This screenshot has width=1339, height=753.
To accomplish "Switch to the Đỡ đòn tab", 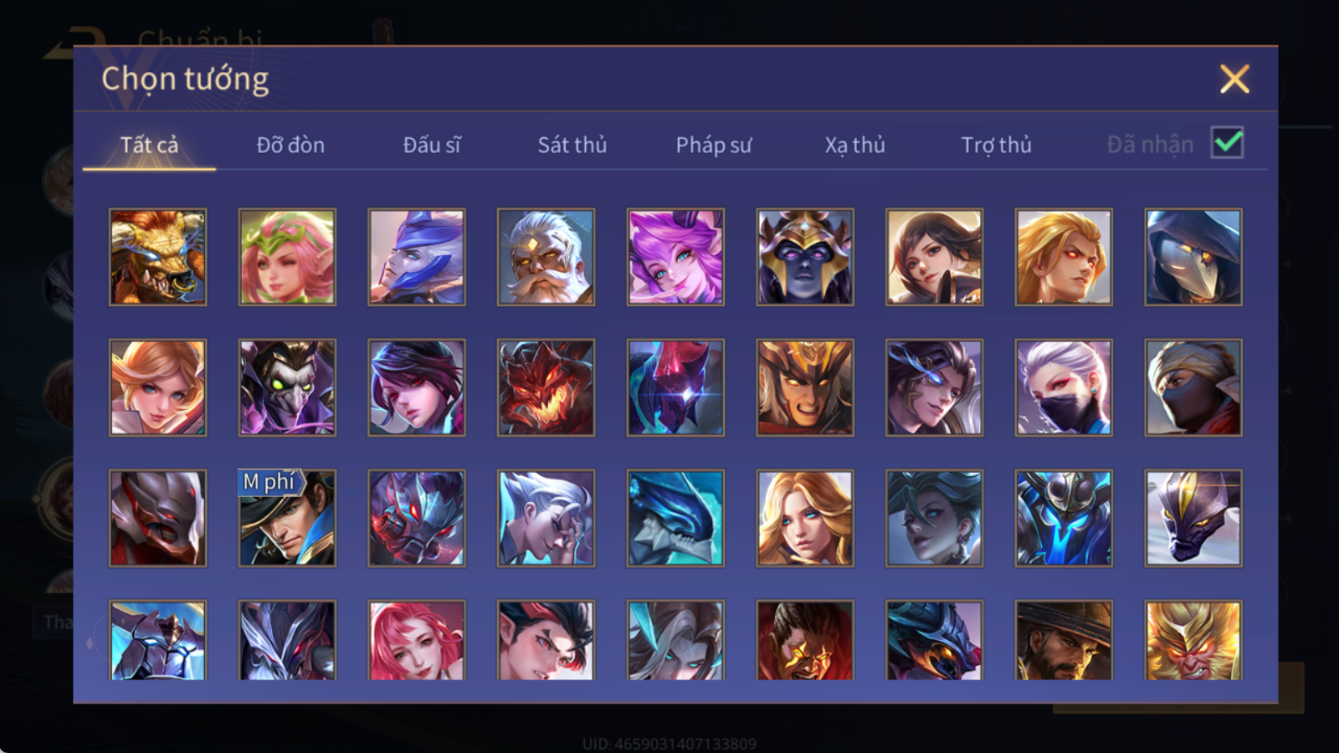I will [x=290, y=145].
